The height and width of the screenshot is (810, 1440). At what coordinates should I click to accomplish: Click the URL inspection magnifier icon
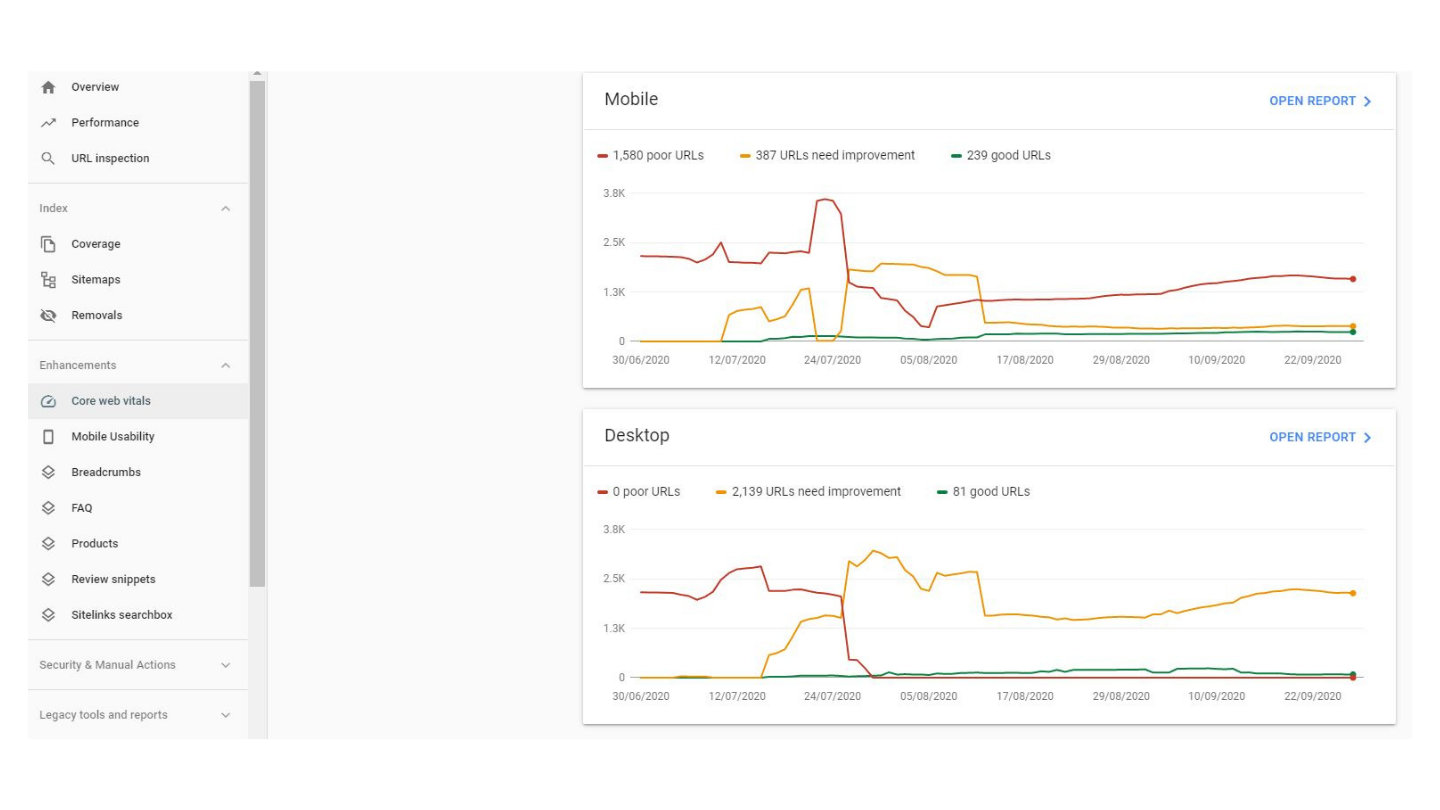48,158
